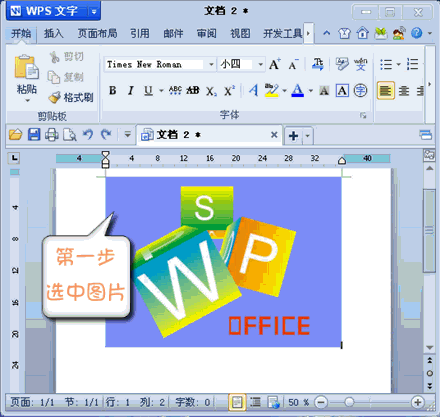Click the vertical scrollbar down arrow

pyautogui.click(x=430, y=348)
